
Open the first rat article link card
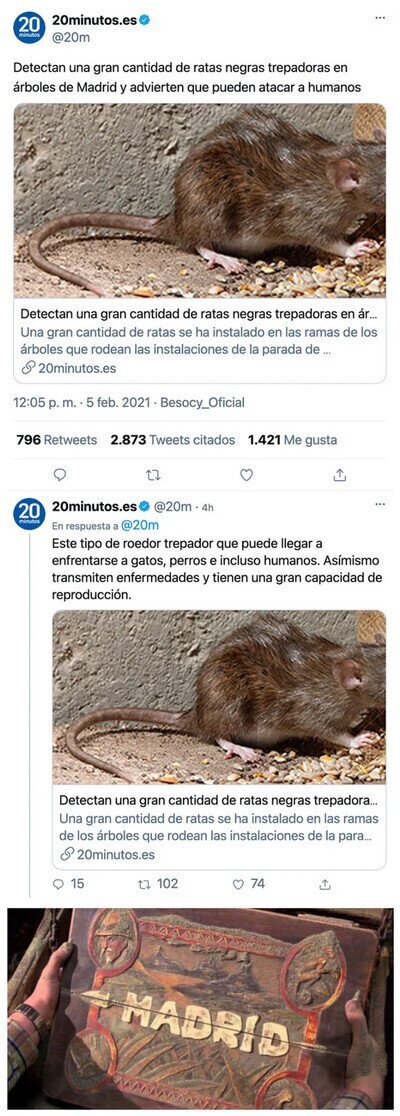point(200,243)
